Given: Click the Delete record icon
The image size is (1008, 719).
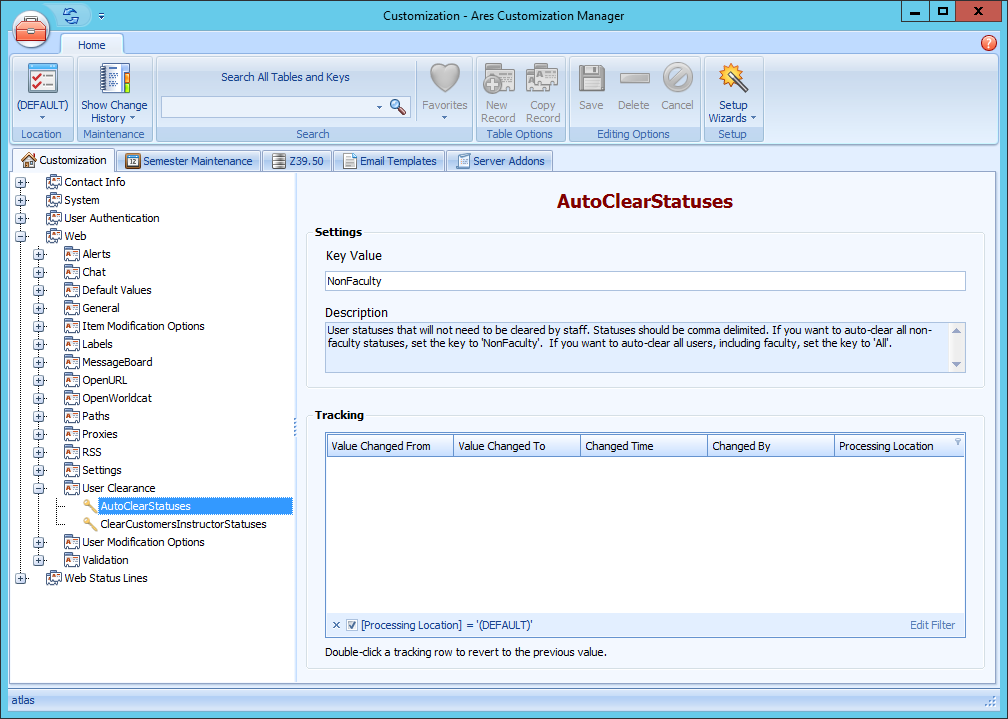Looking at the screenshot, I should (x=634, y=80).
